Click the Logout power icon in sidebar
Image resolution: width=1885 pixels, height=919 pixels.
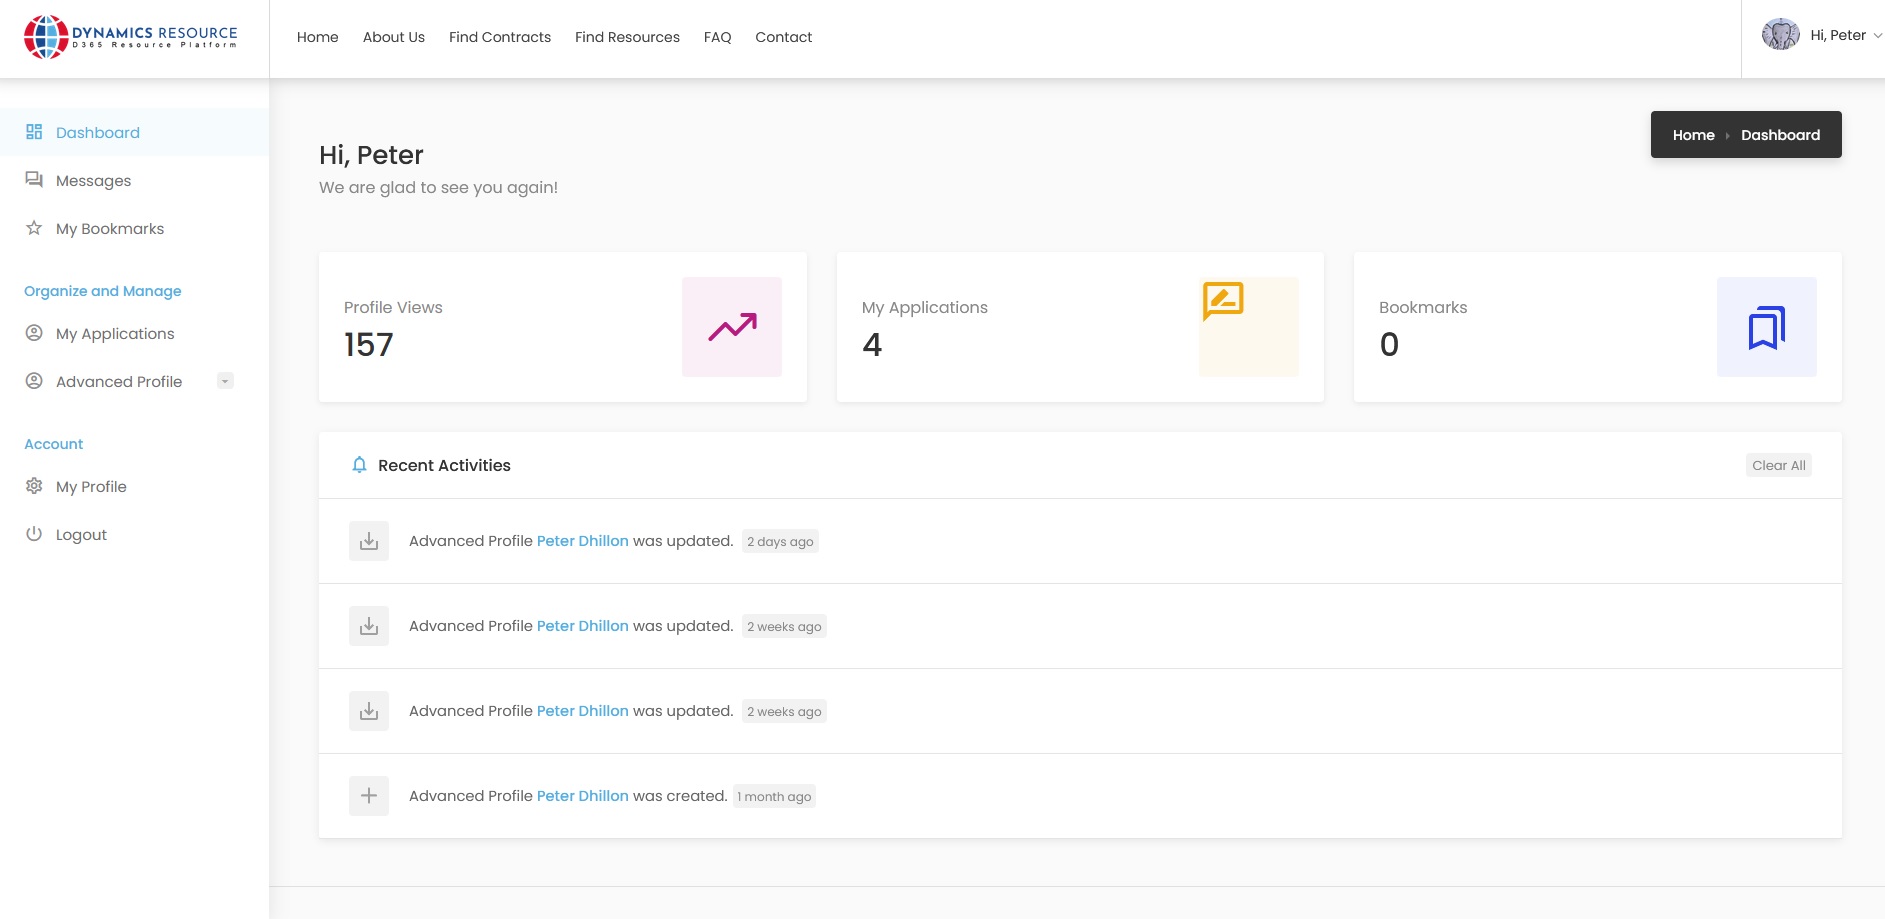tap(34, 534)
